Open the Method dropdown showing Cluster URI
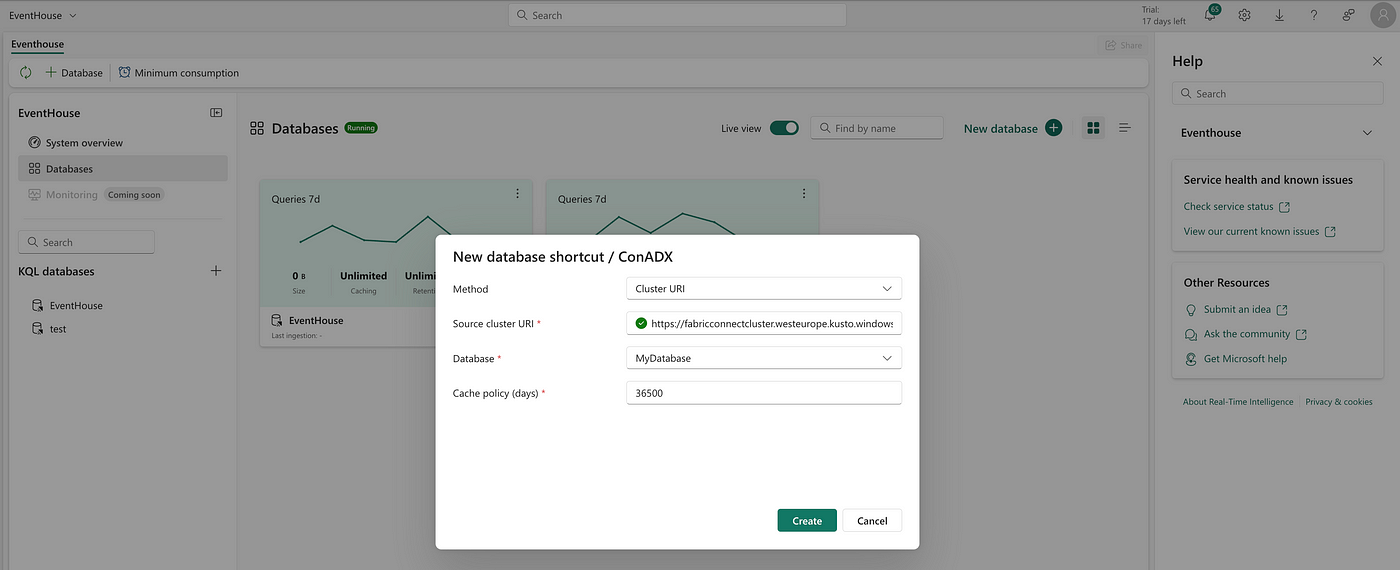The width and height of the screenshot is (1400, 570). click(764, 288)
